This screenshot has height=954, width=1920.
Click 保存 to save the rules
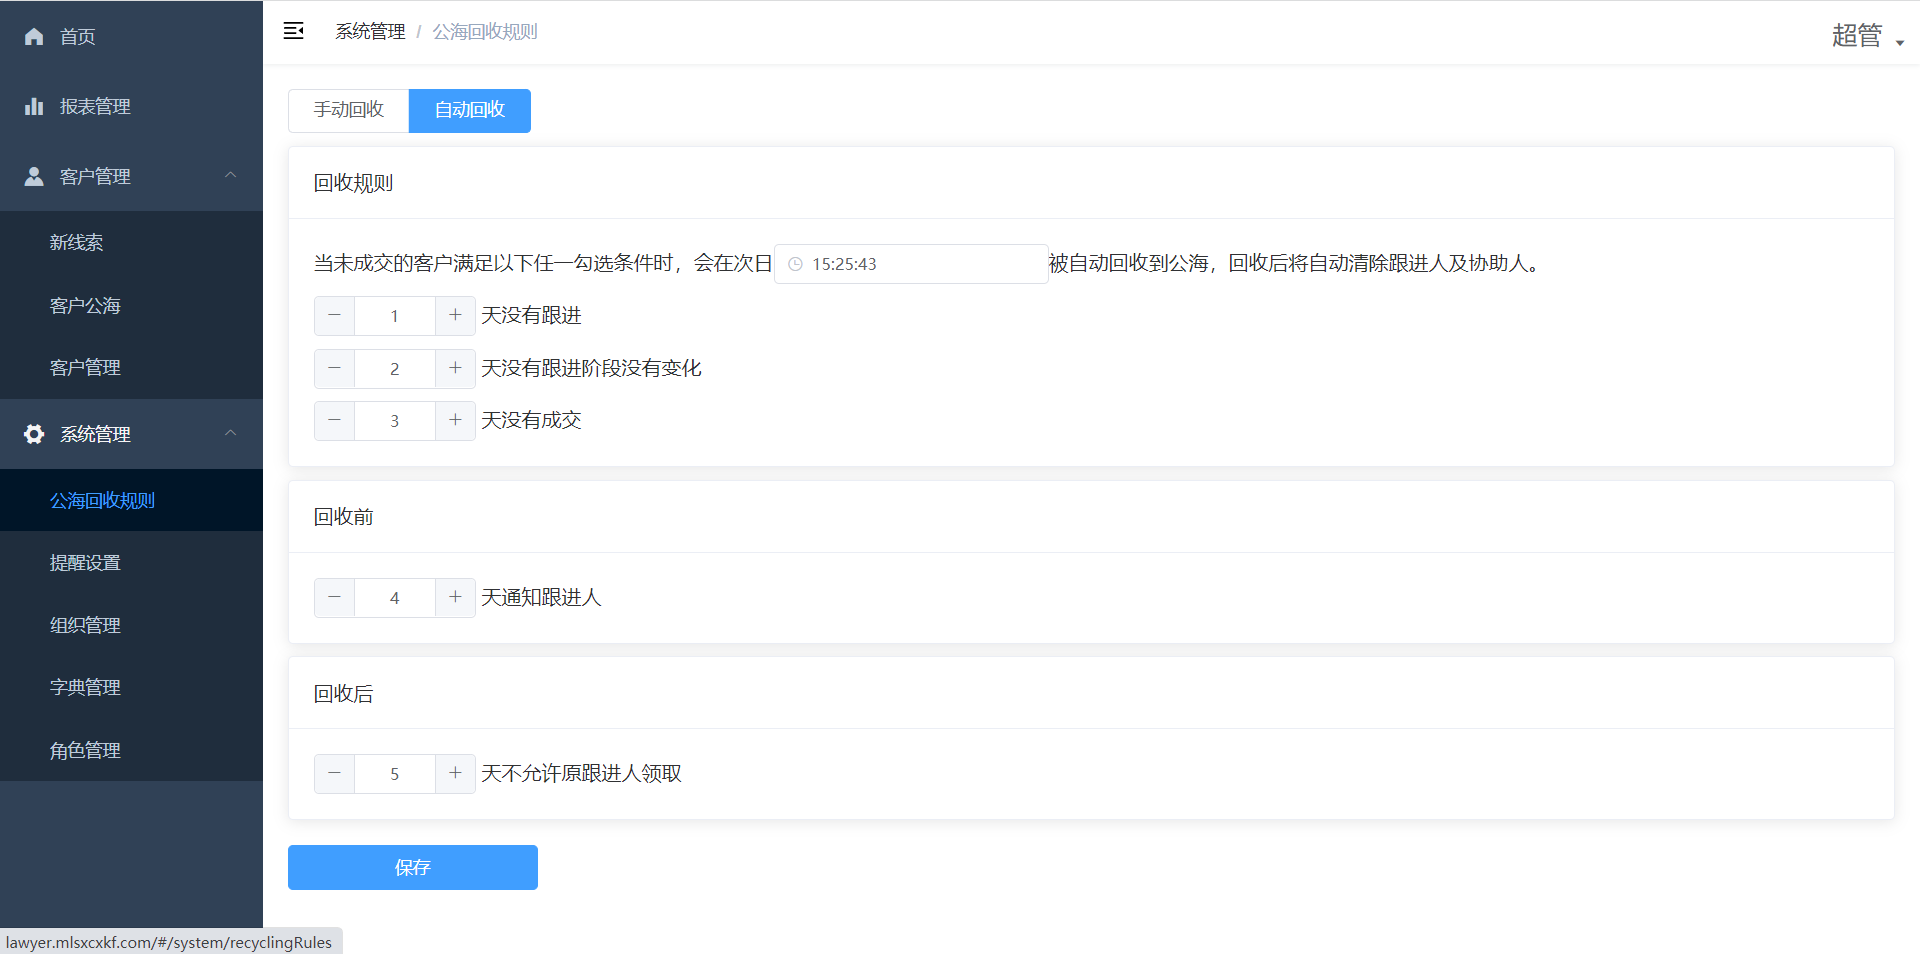point(412,867)
